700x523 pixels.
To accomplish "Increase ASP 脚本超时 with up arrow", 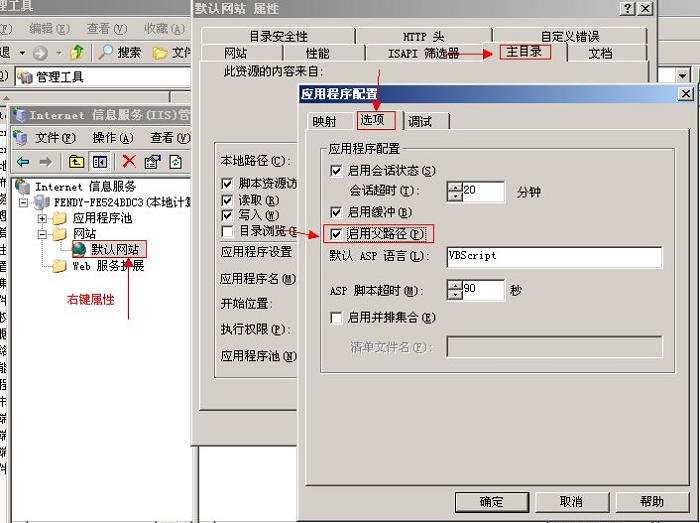I will tap(454, 285).
